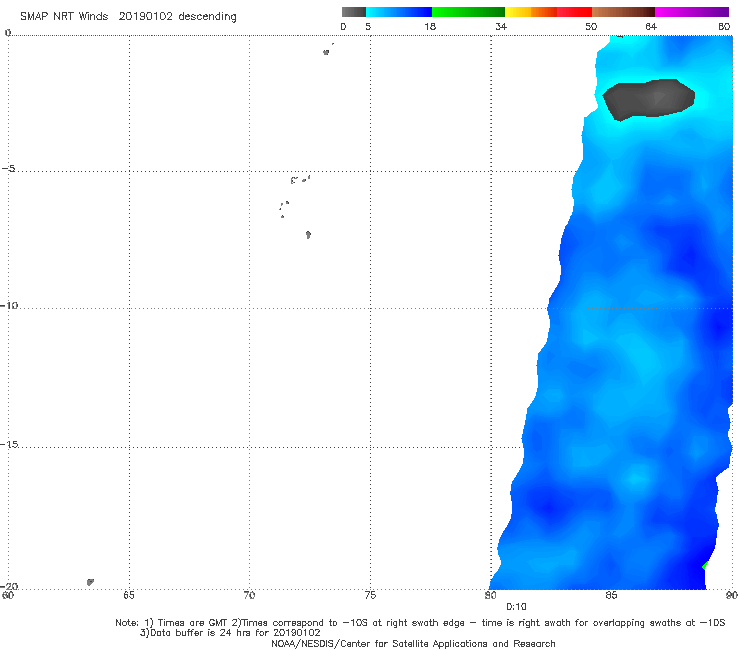Click the color bar label '80' below the purple end

coord(724,26)
